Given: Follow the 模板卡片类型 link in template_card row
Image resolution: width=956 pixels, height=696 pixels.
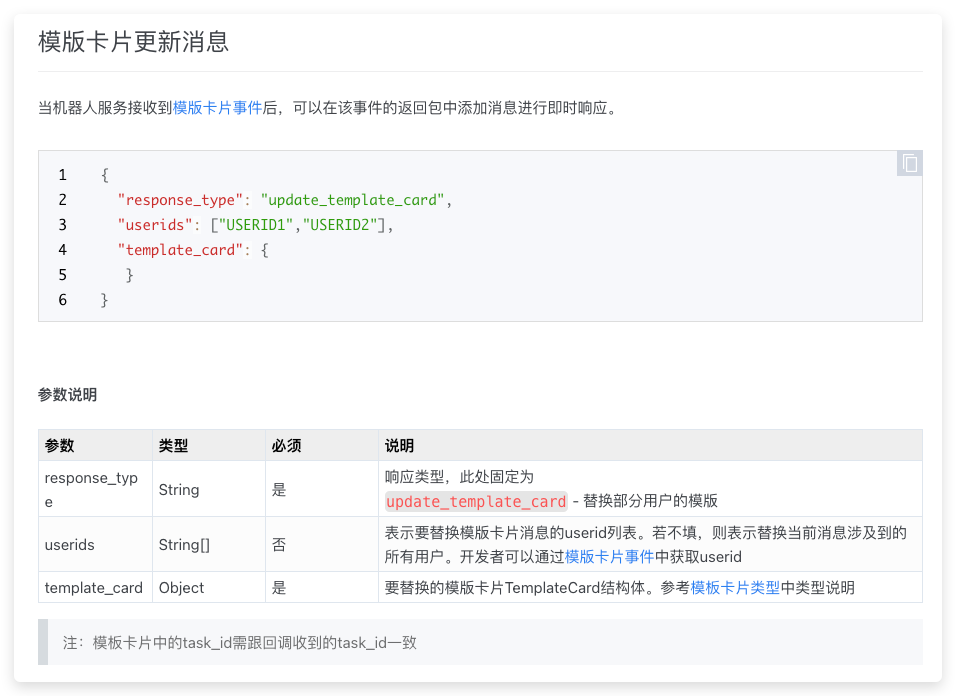Looking at the screenshot, I should [x=735, y=588].
